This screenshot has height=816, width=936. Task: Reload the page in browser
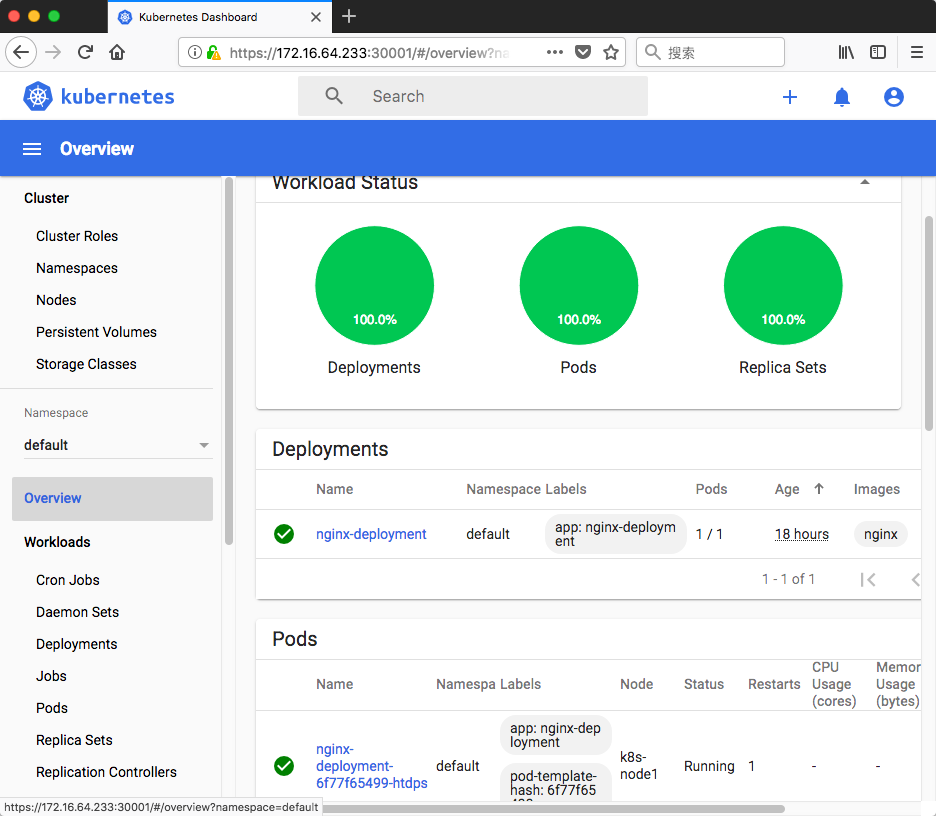(x=86, y=52)
